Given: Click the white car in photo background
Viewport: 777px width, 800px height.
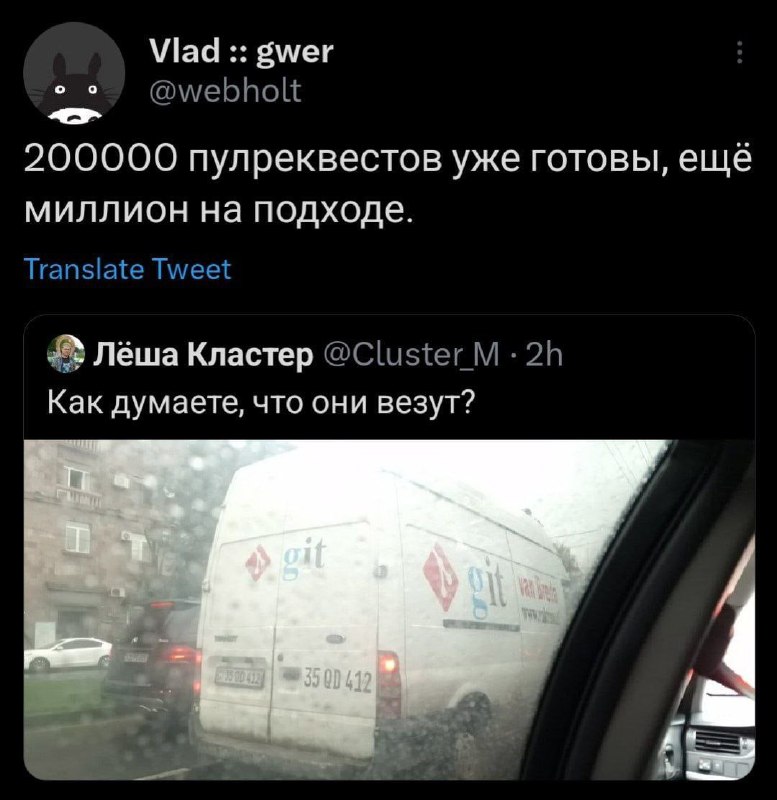Looking at the screenshot, I should (68, 654).
